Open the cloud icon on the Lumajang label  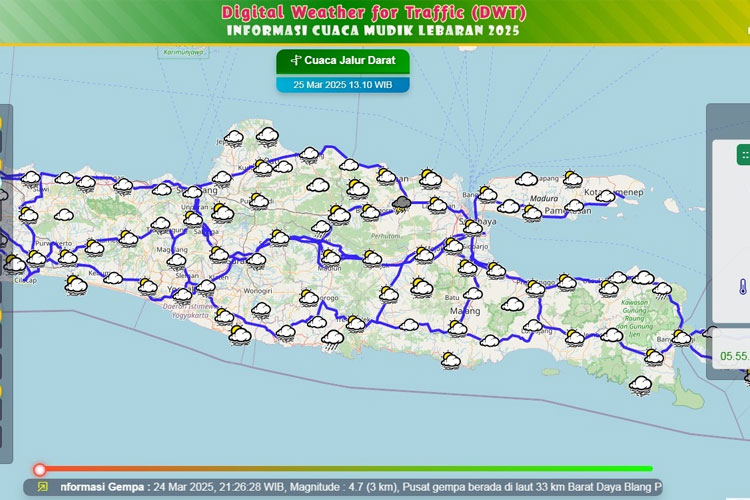(x=532, y=327)
